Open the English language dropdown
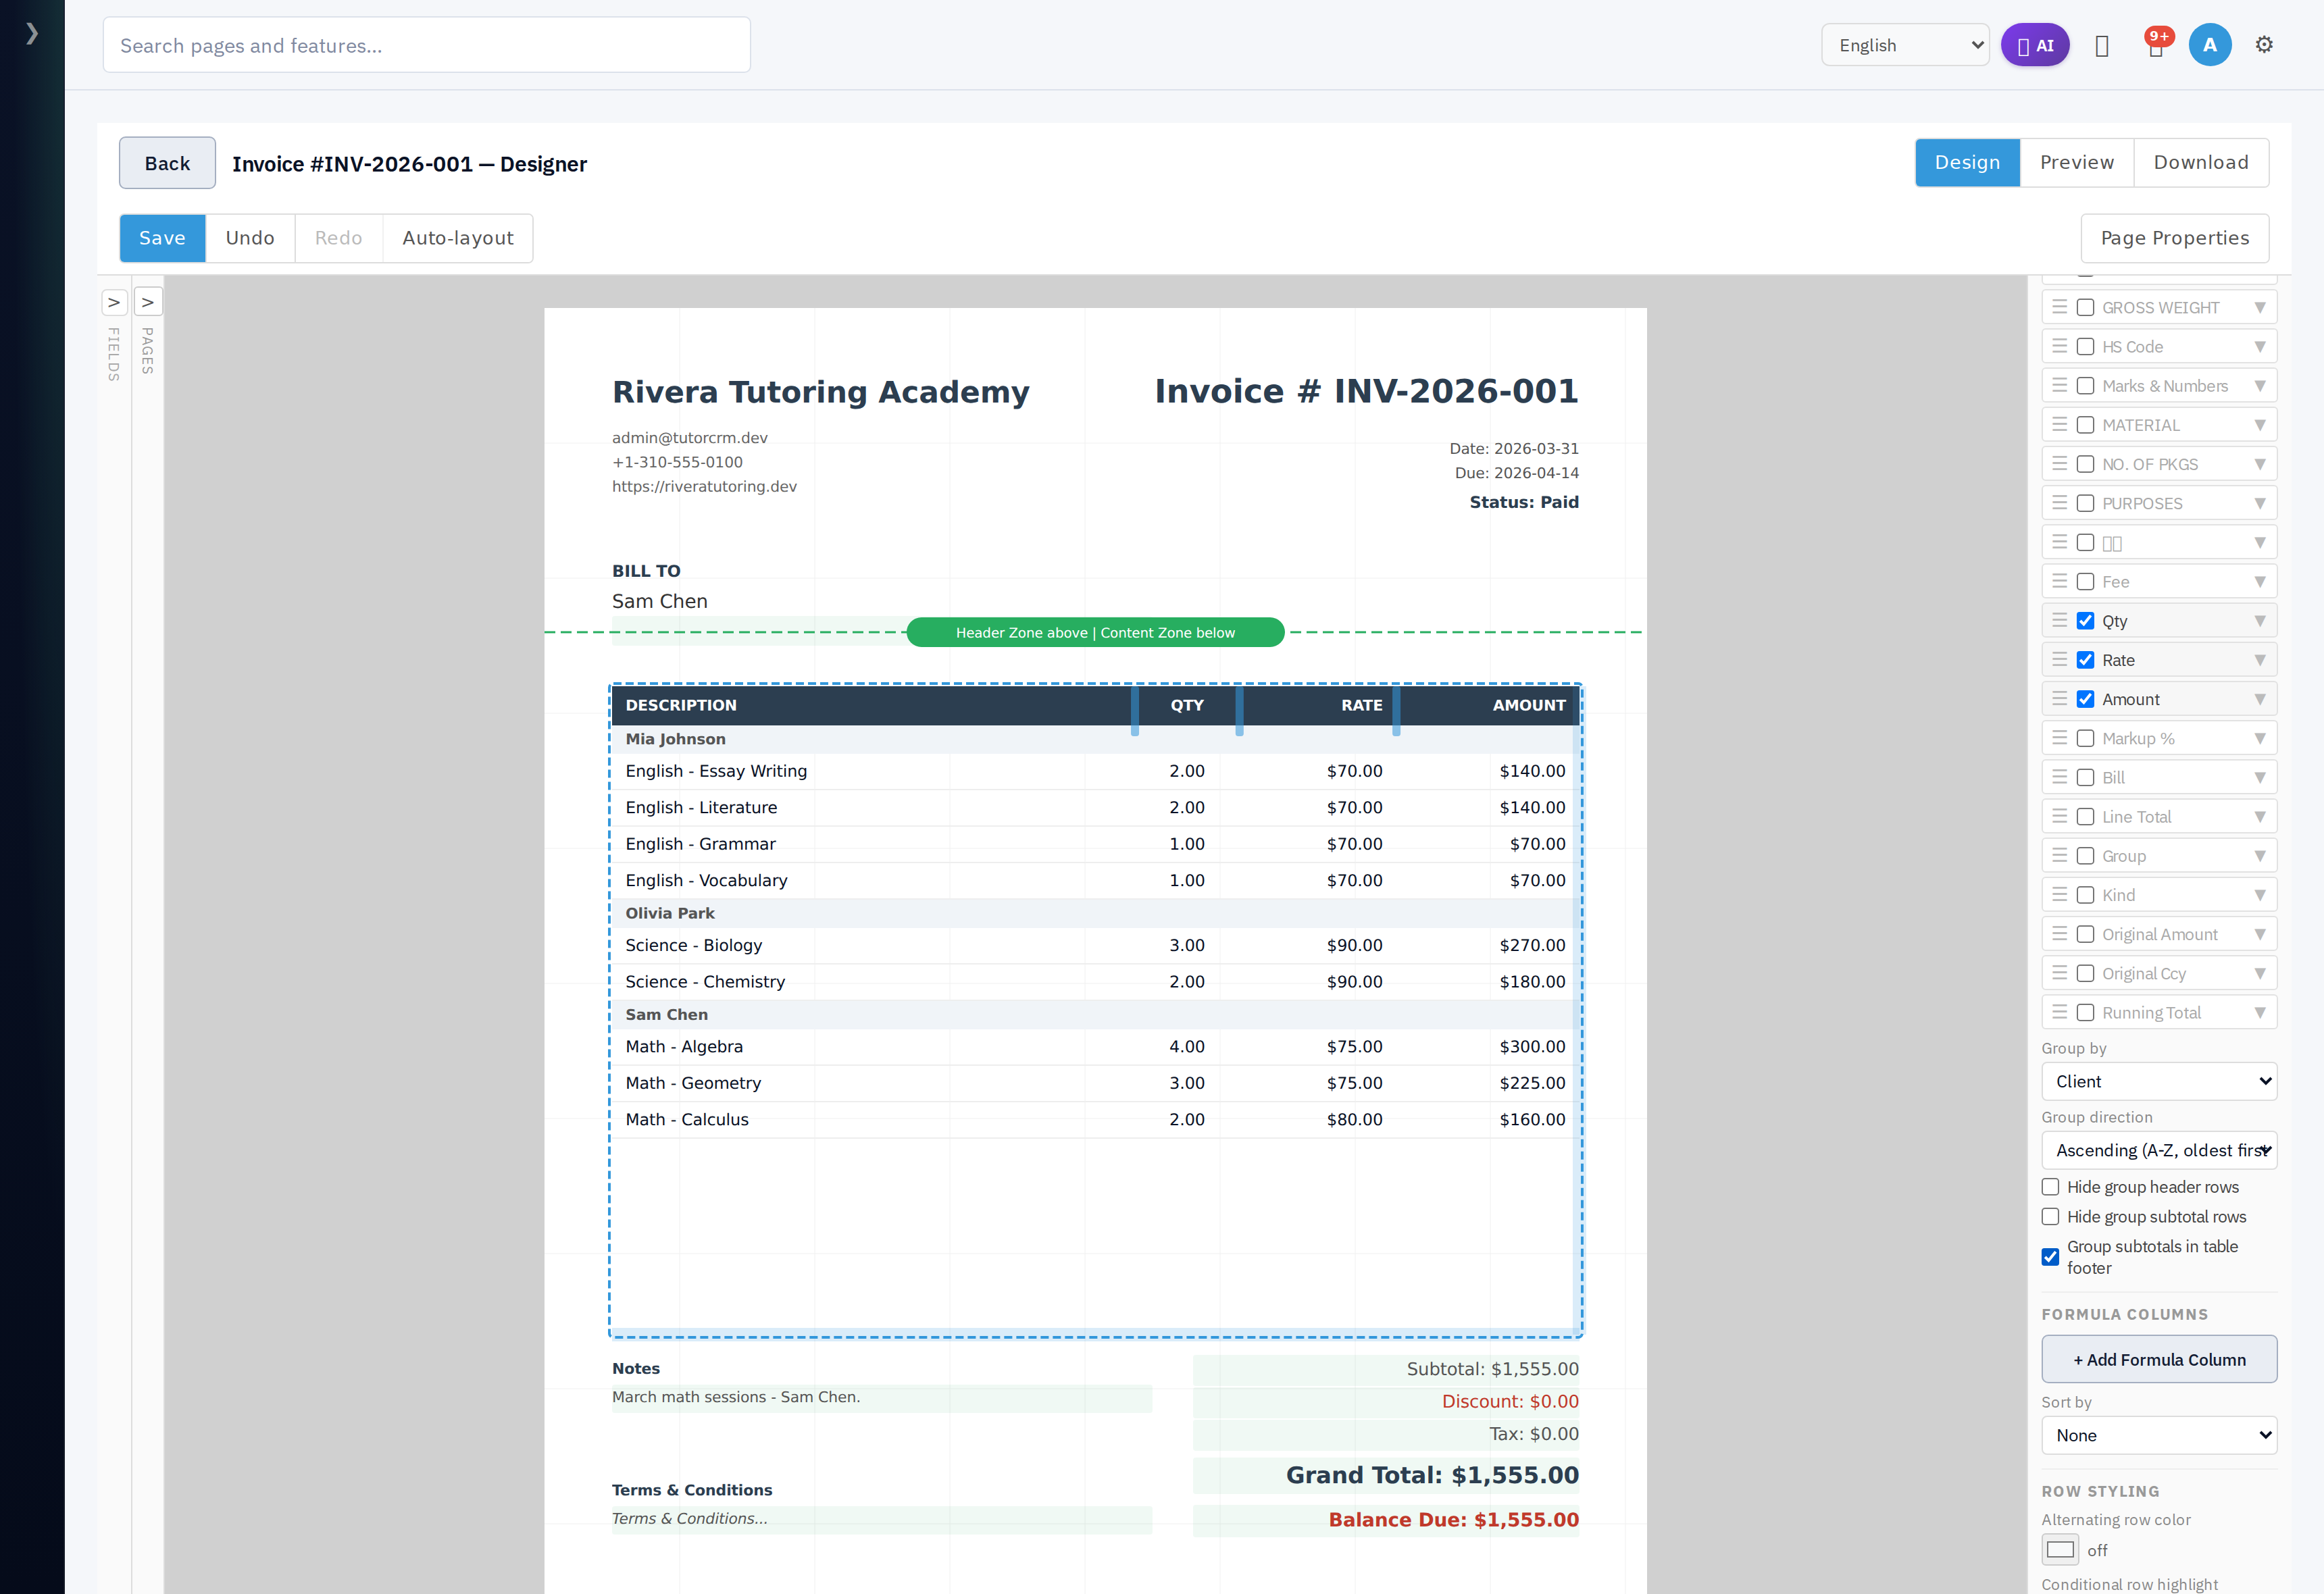Viewport: 2324px width, 1594px height. pyautogui.click(x=1905, y=45)
